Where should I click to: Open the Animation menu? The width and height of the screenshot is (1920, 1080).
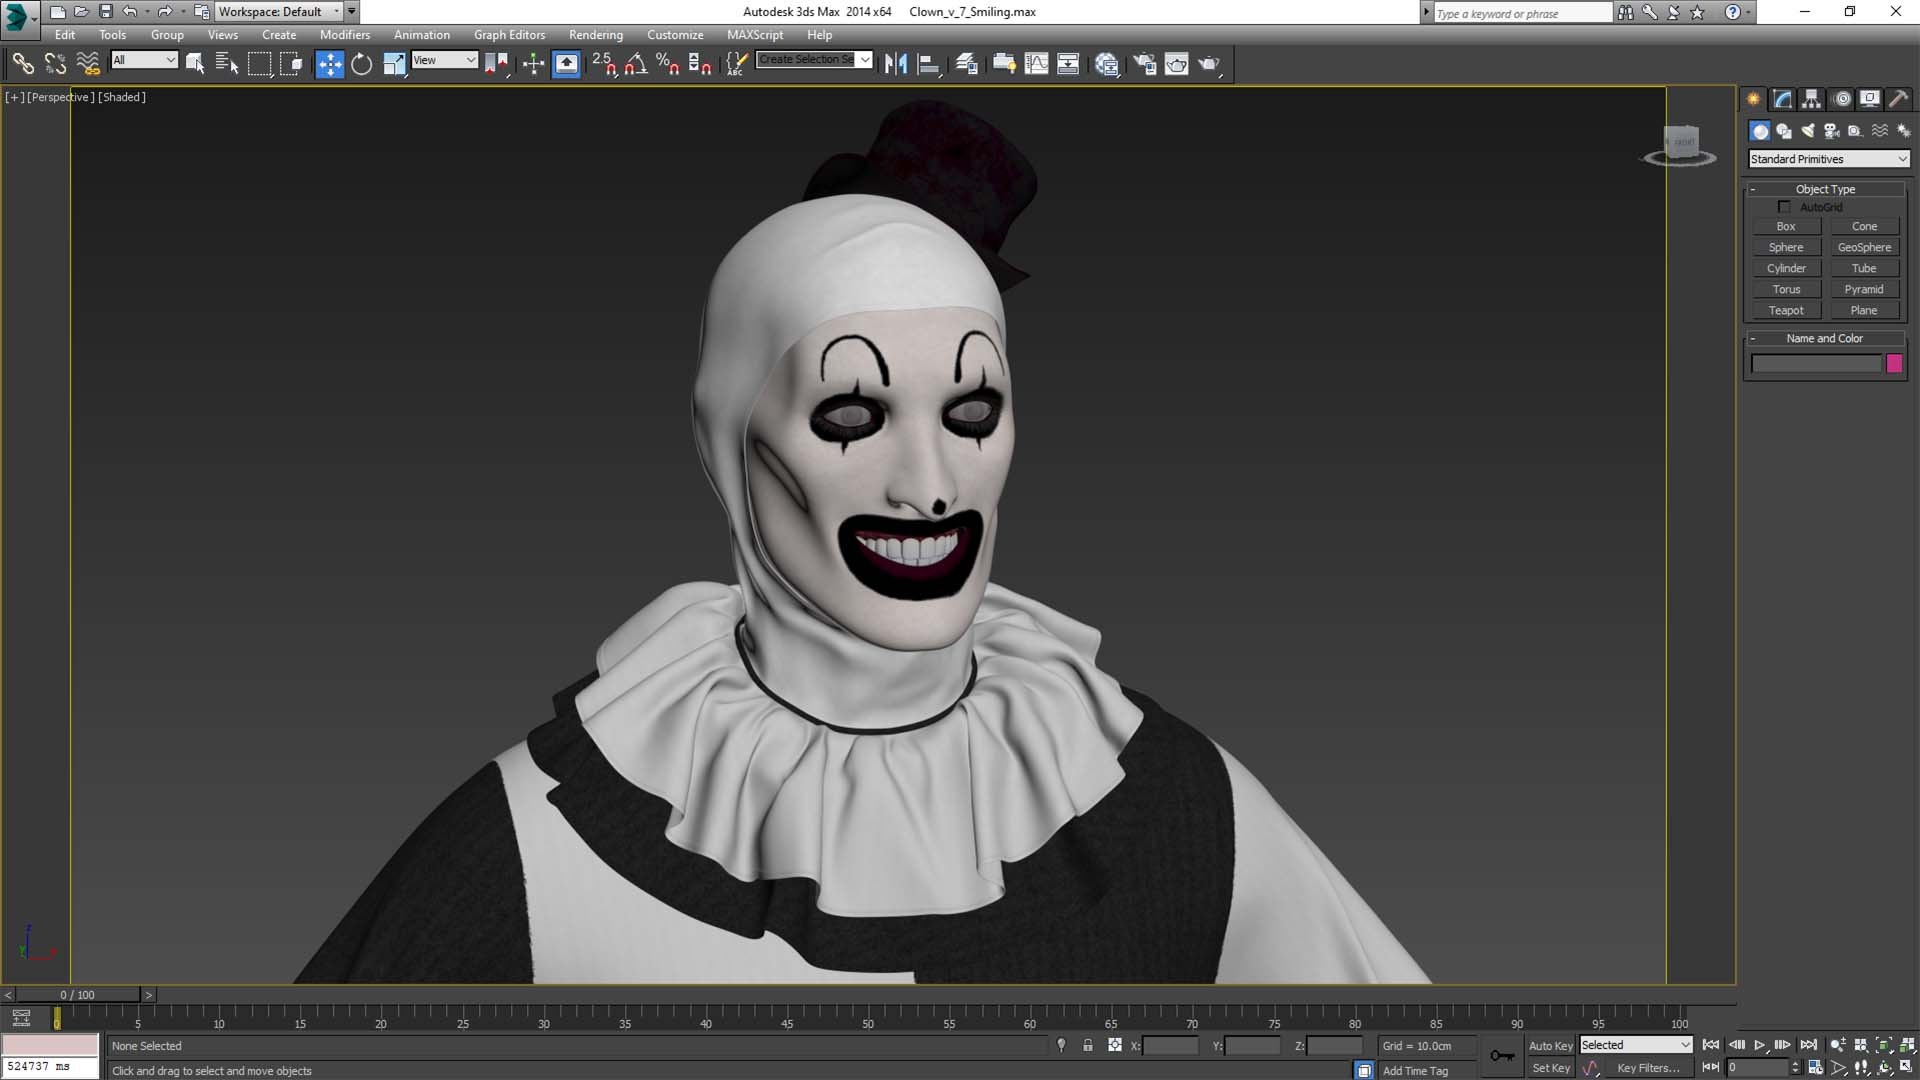pyautogui.click(x=421, y=35)
